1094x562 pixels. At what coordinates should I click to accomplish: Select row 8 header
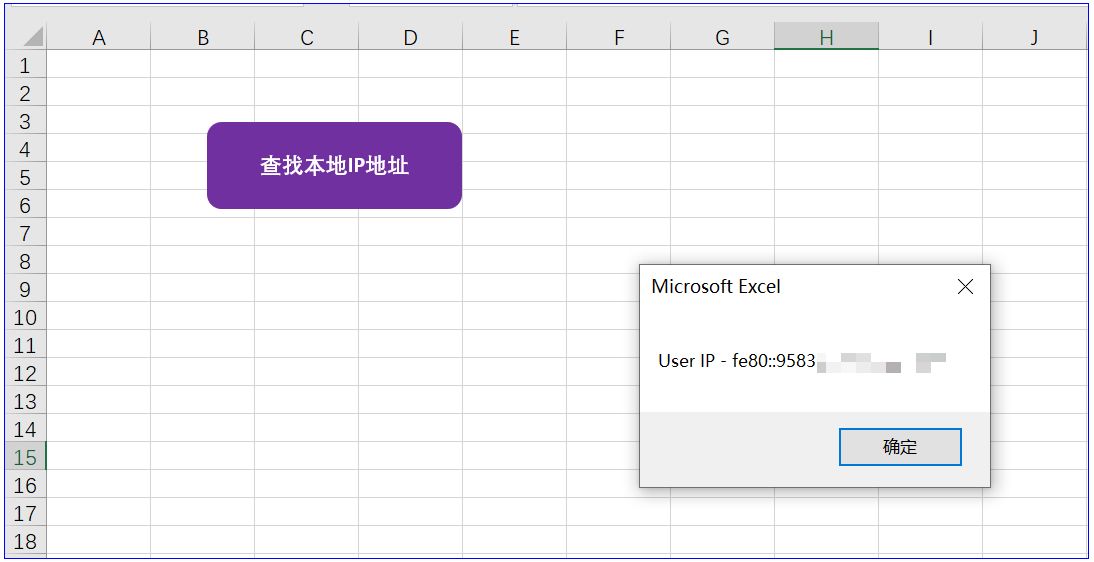point(26,260)
